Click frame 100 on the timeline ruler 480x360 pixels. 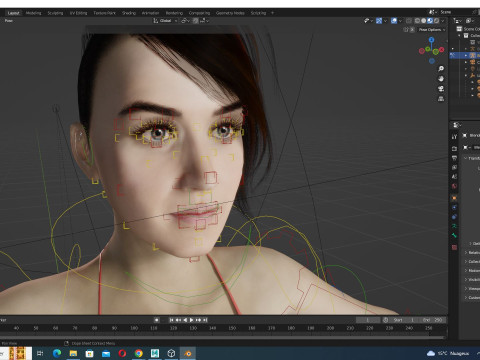(x=134, y=328)
